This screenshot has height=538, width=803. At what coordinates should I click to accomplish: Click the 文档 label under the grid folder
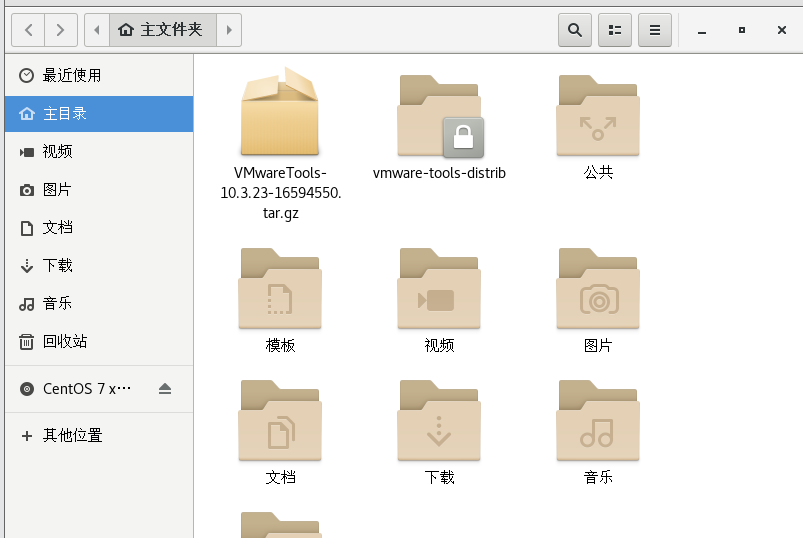281,478
